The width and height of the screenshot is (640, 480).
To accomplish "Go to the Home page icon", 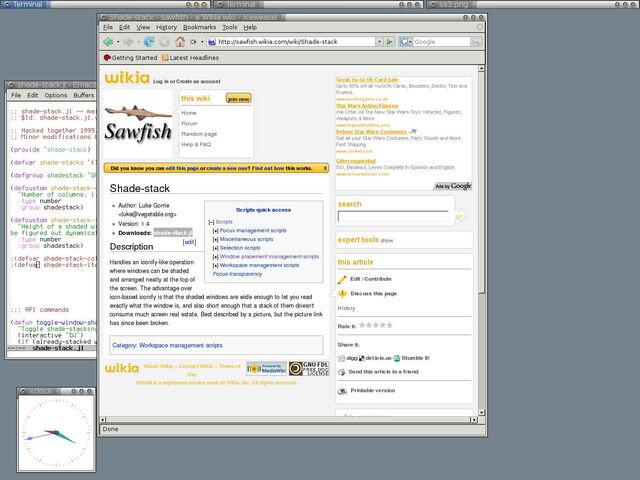I will click(180, 42).
